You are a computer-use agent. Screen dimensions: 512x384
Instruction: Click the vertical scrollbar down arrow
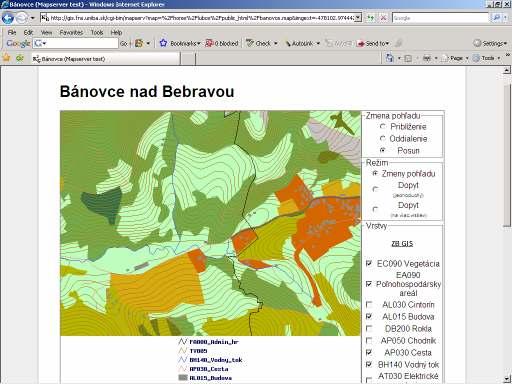pyautogui.click(x=506, y=379)
